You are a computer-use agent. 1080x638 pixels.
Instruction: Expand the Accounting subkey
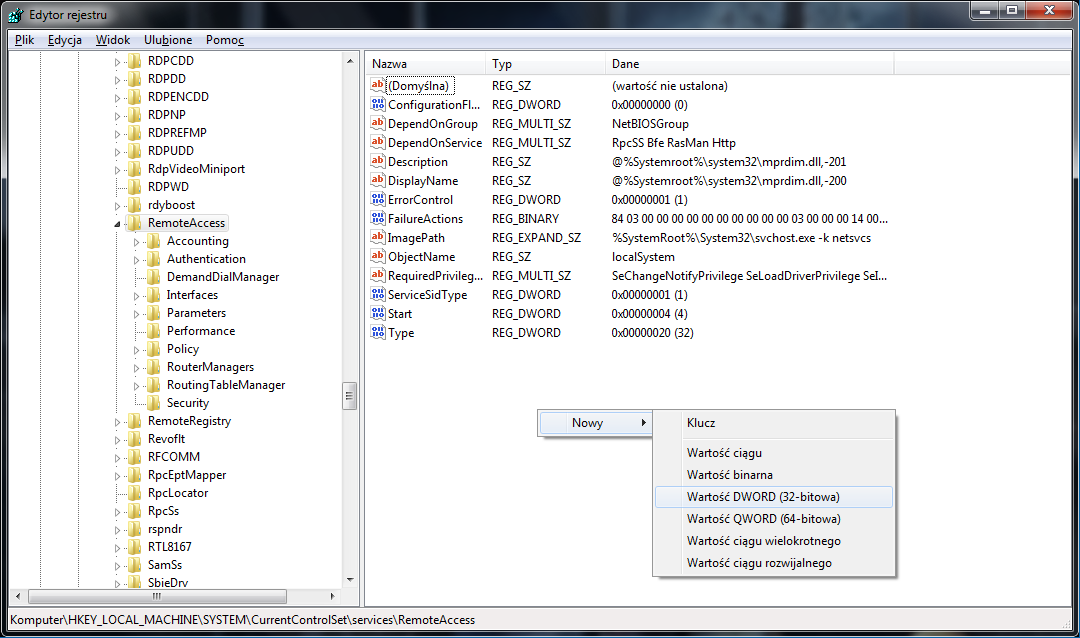point(137,241)
